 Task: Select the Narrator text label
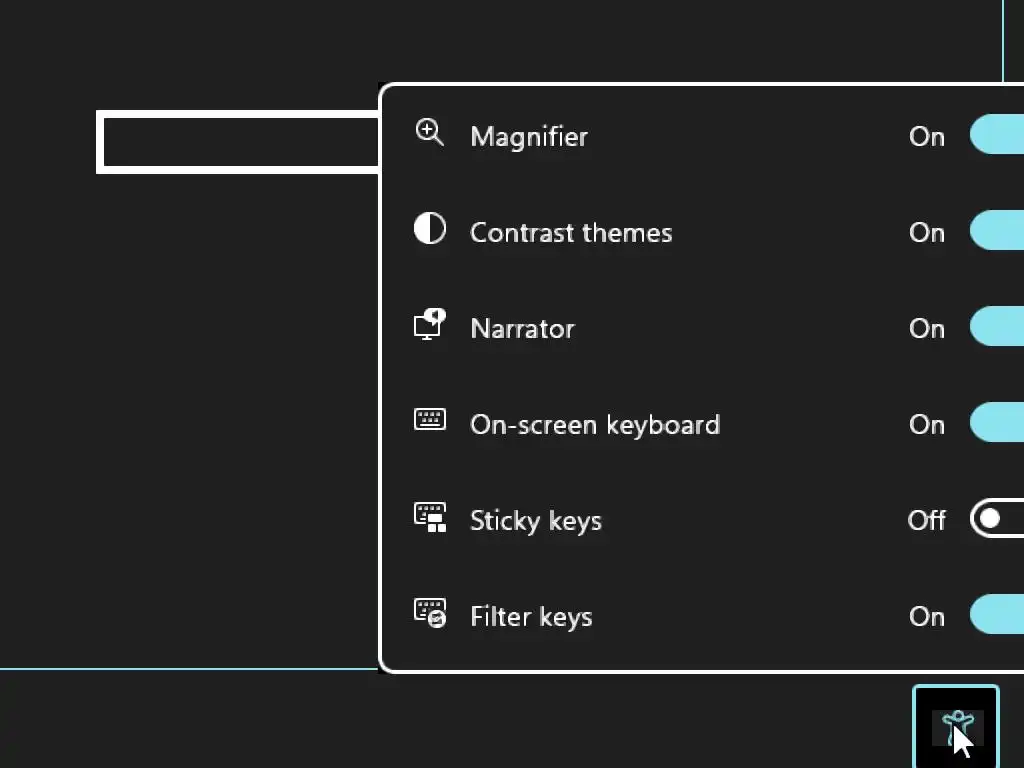522,328
